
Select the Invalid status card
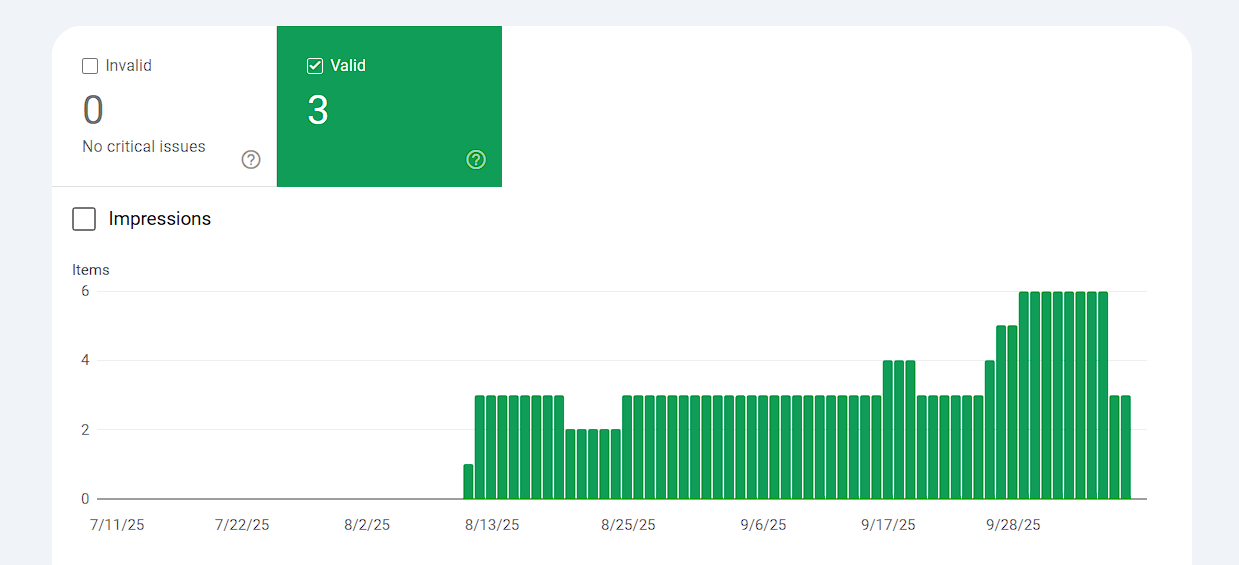click(x=164, y=106)
